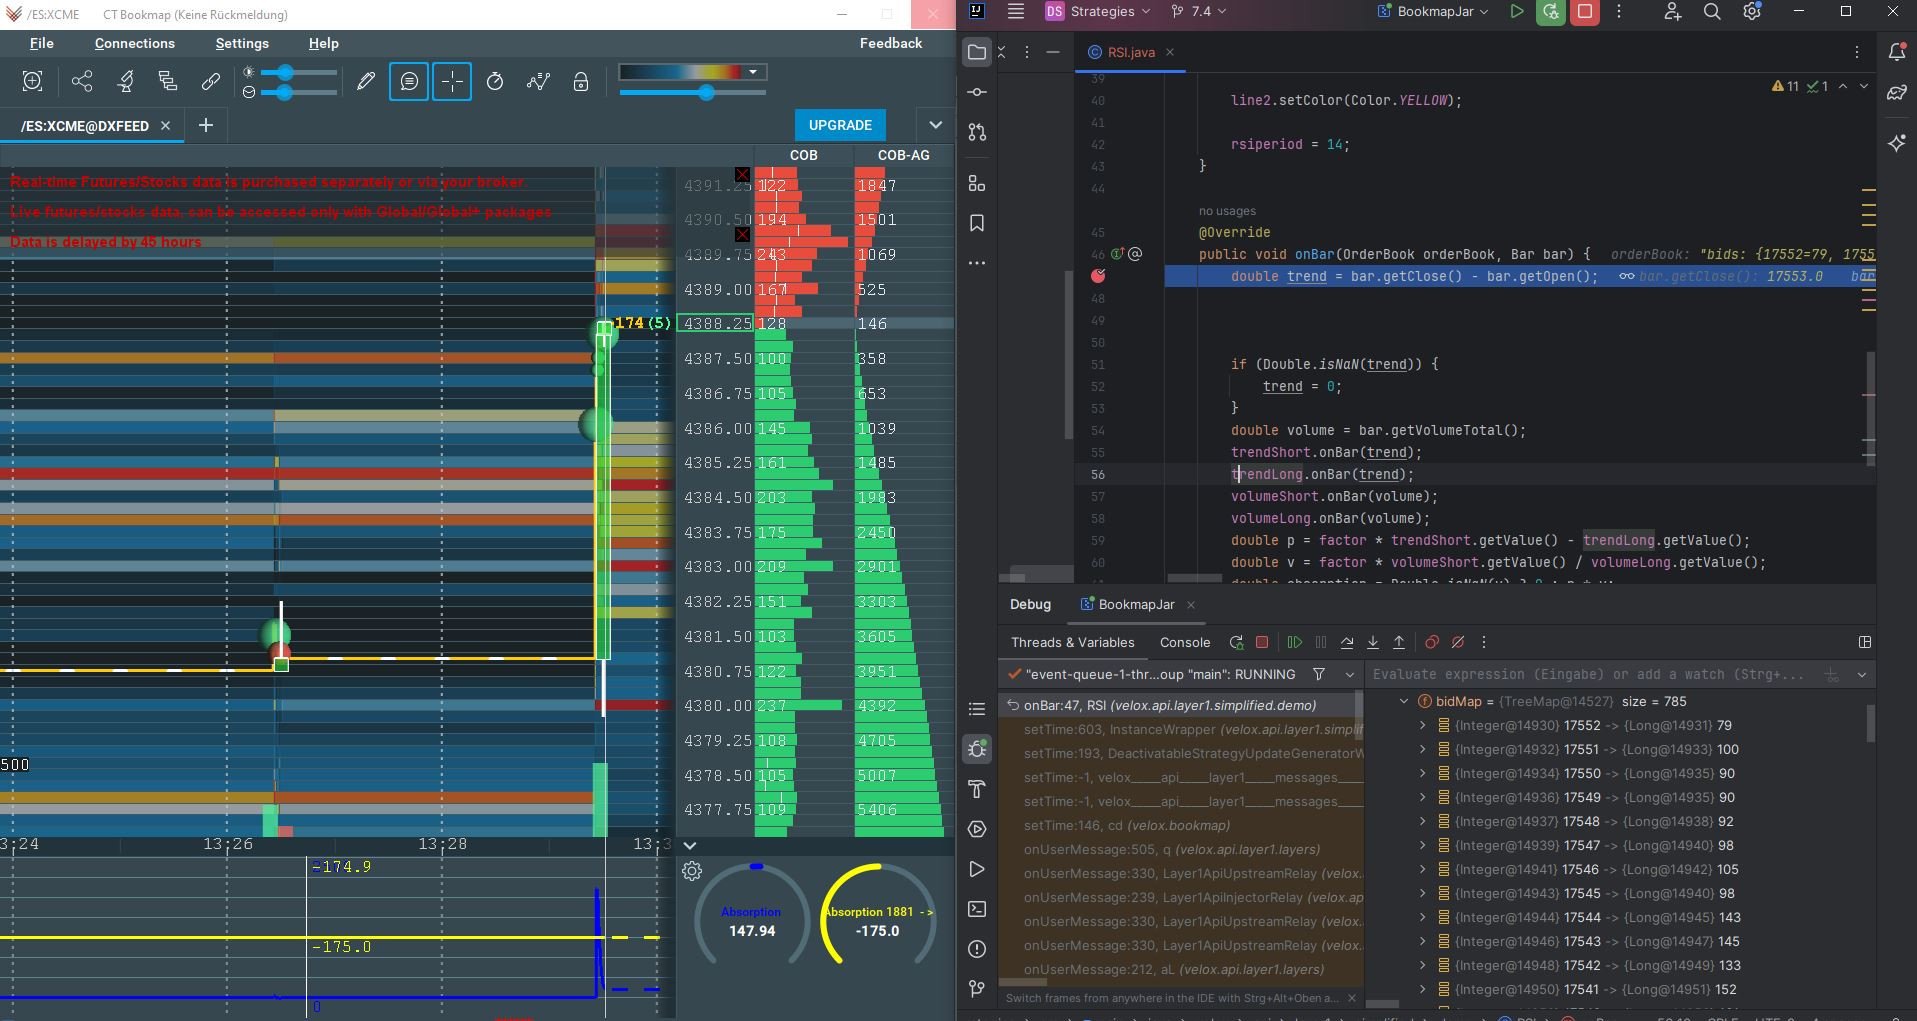Click the green Run icon in IntelliJ
Viewport: 1917px width, 1021px height.
coord(1517,12)
